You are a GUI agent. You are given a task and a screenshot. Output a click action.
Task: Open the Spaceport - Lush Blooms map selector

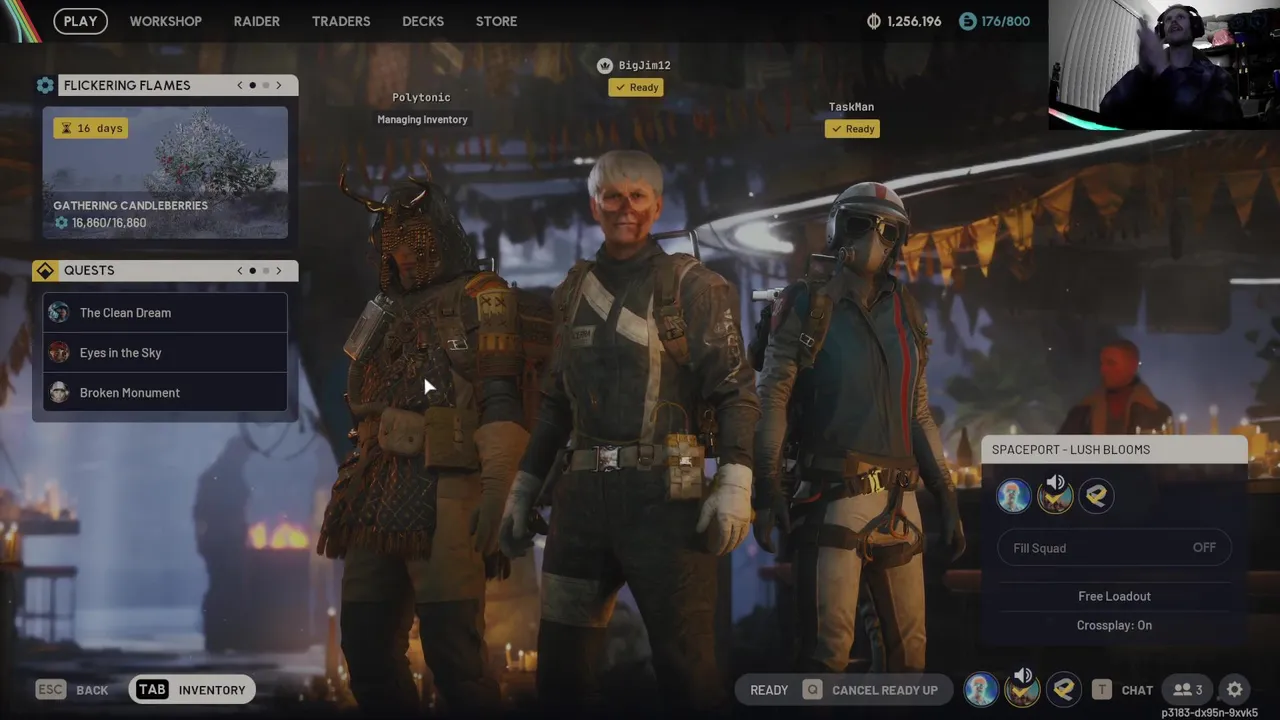click(1114, 450)
